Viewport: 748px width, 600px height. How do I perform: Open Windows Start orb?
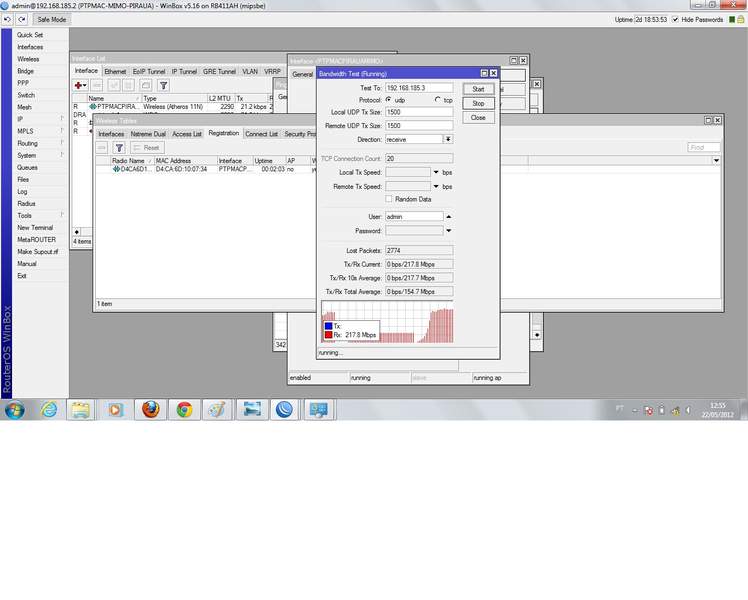click(x=14, y=410)
